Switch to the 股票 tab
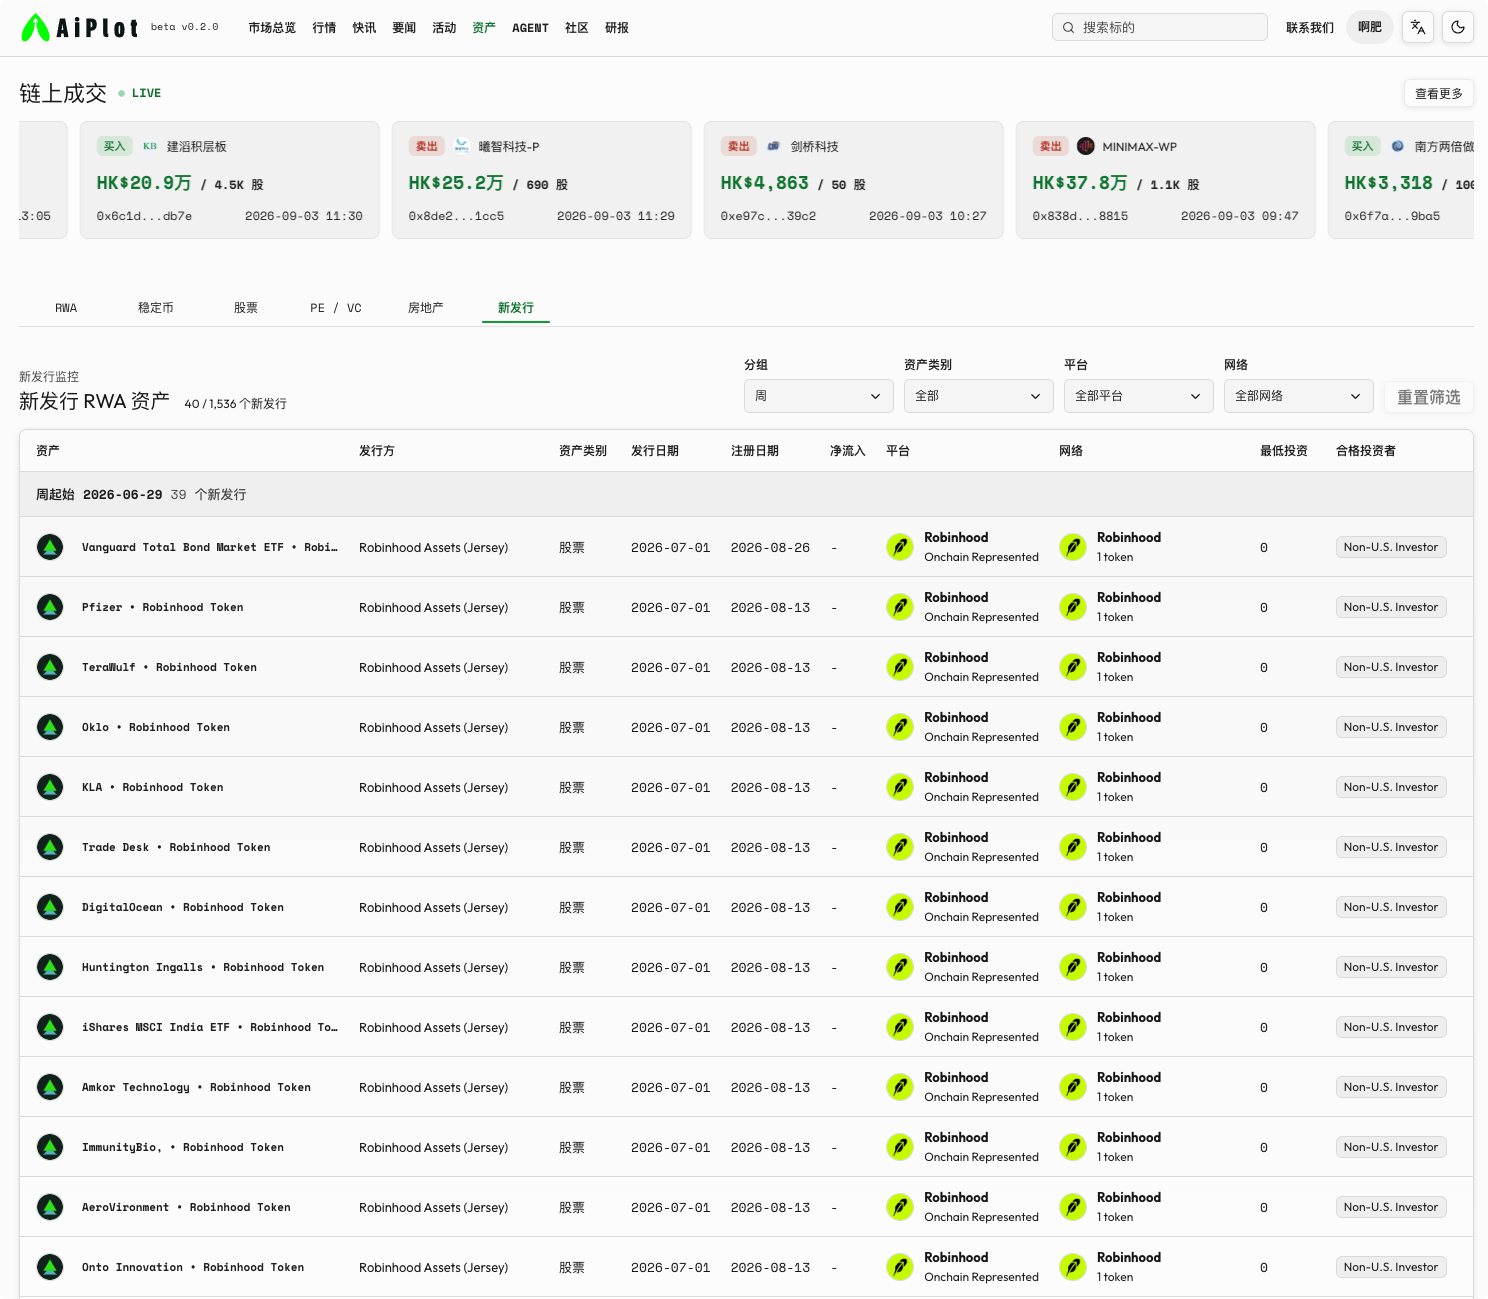1488x1299 pixels. pyautogui.click(x=246, y=308)
